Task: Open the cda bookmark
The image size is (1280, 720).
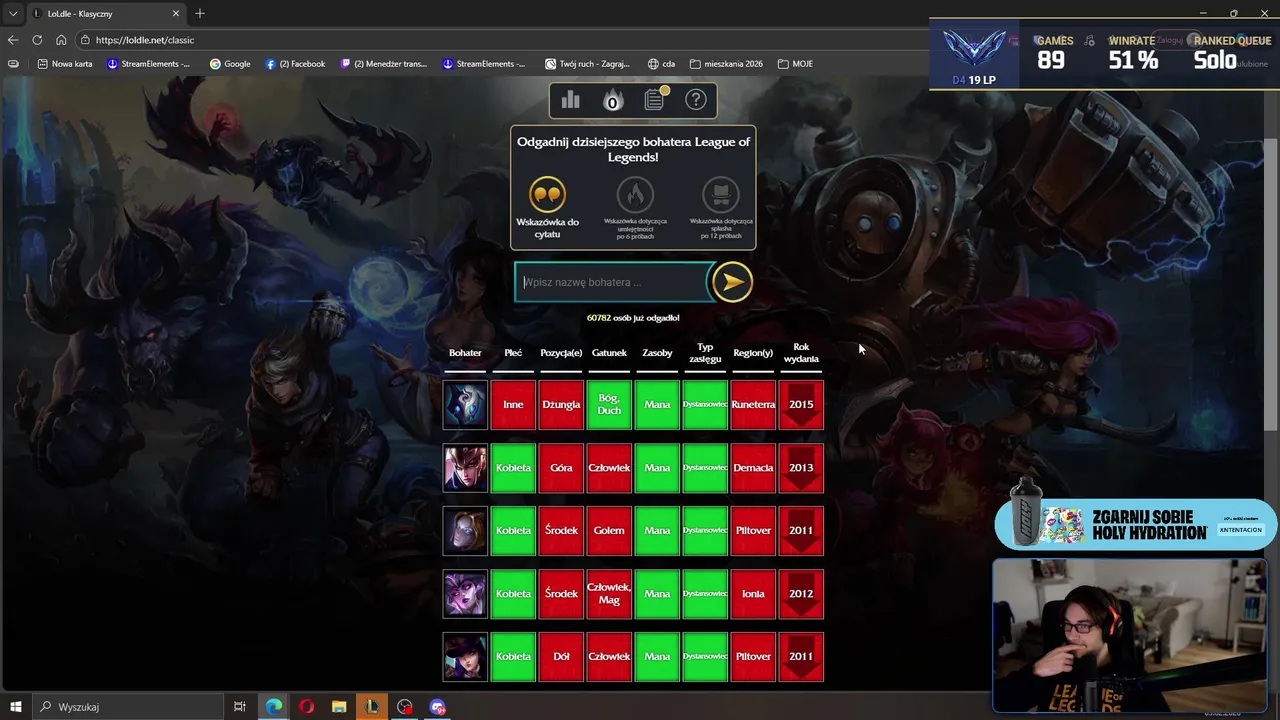Action: 661,64
